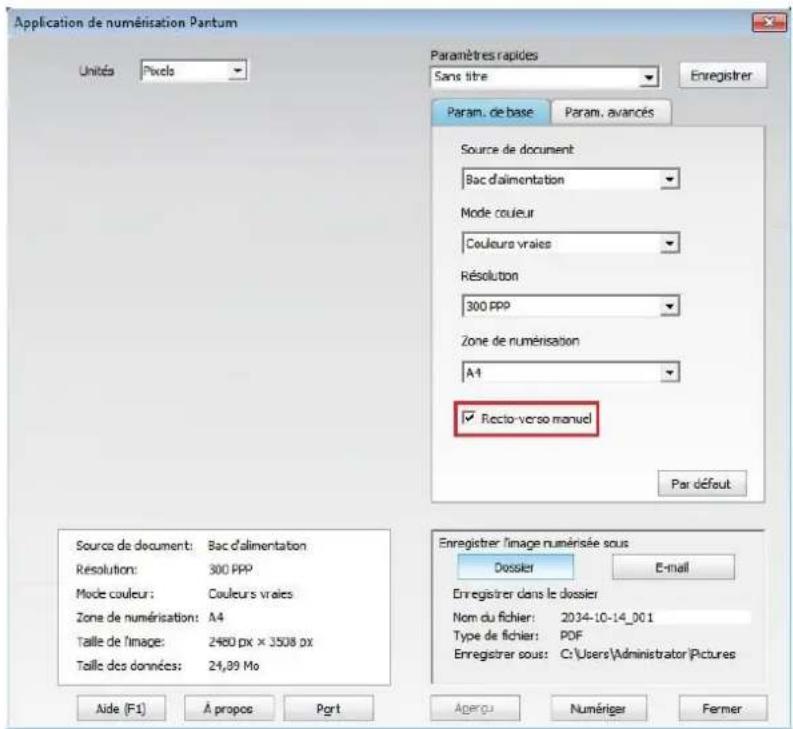
Task: Click the summary Résolution value 300 PPP
Action: pyautogui.click(x=231, y=570)
